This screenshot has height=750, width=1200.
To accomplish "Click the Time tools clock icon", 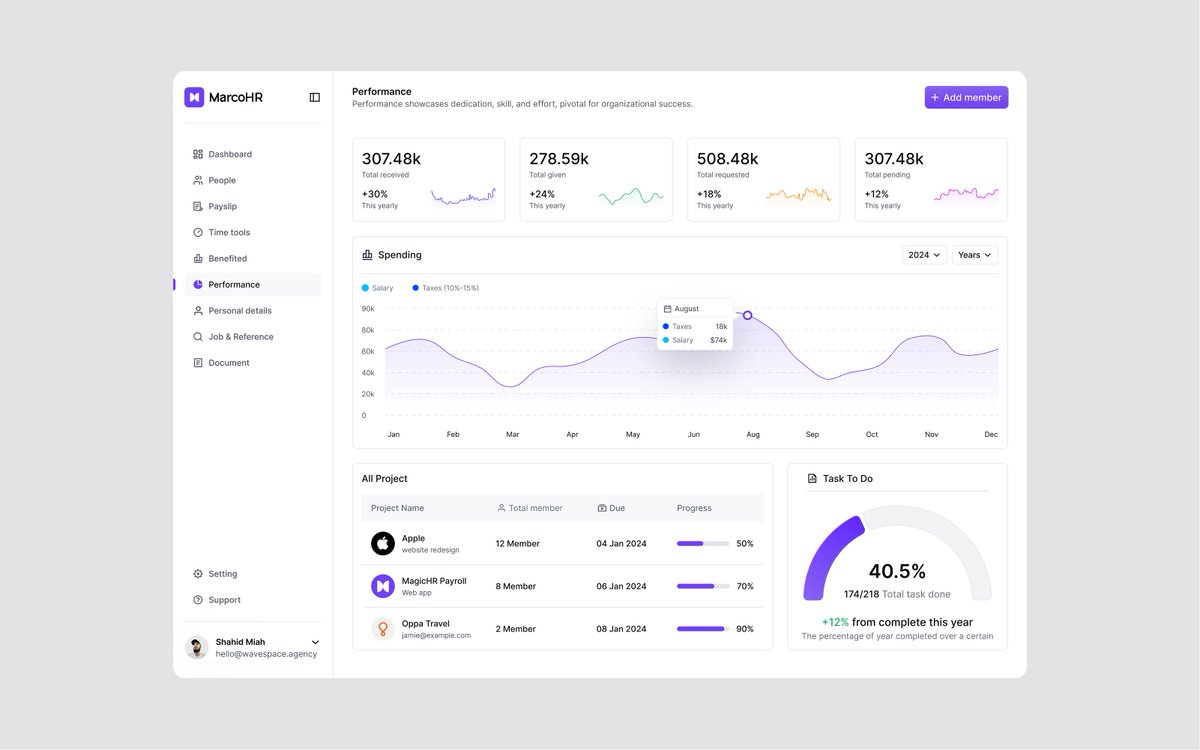I will point(198,232).
